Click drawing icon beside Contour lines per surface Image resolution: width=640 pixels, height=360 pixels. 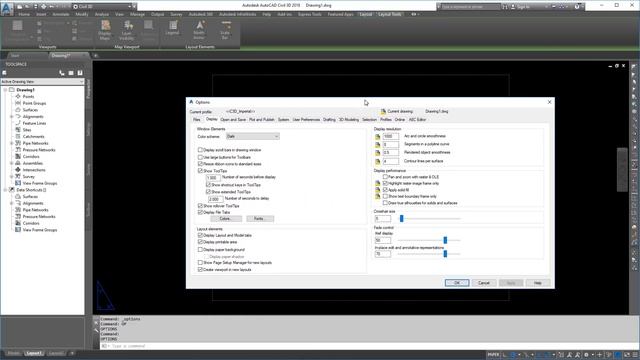click(x=378, y=161)
